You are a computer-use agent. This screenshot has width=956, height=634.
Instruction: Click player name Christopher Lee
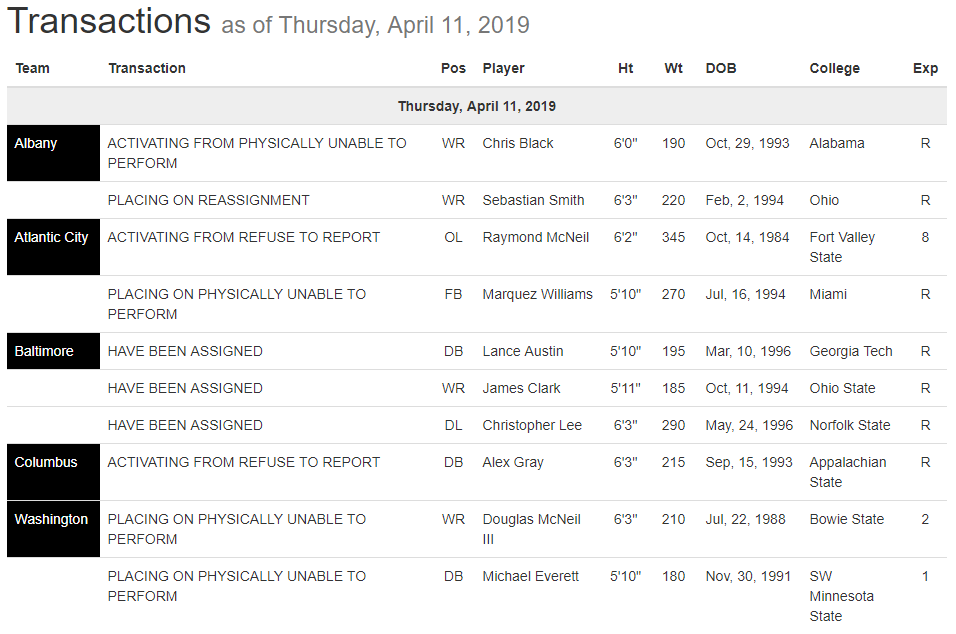pyautogui.click(x=532, y=425)
